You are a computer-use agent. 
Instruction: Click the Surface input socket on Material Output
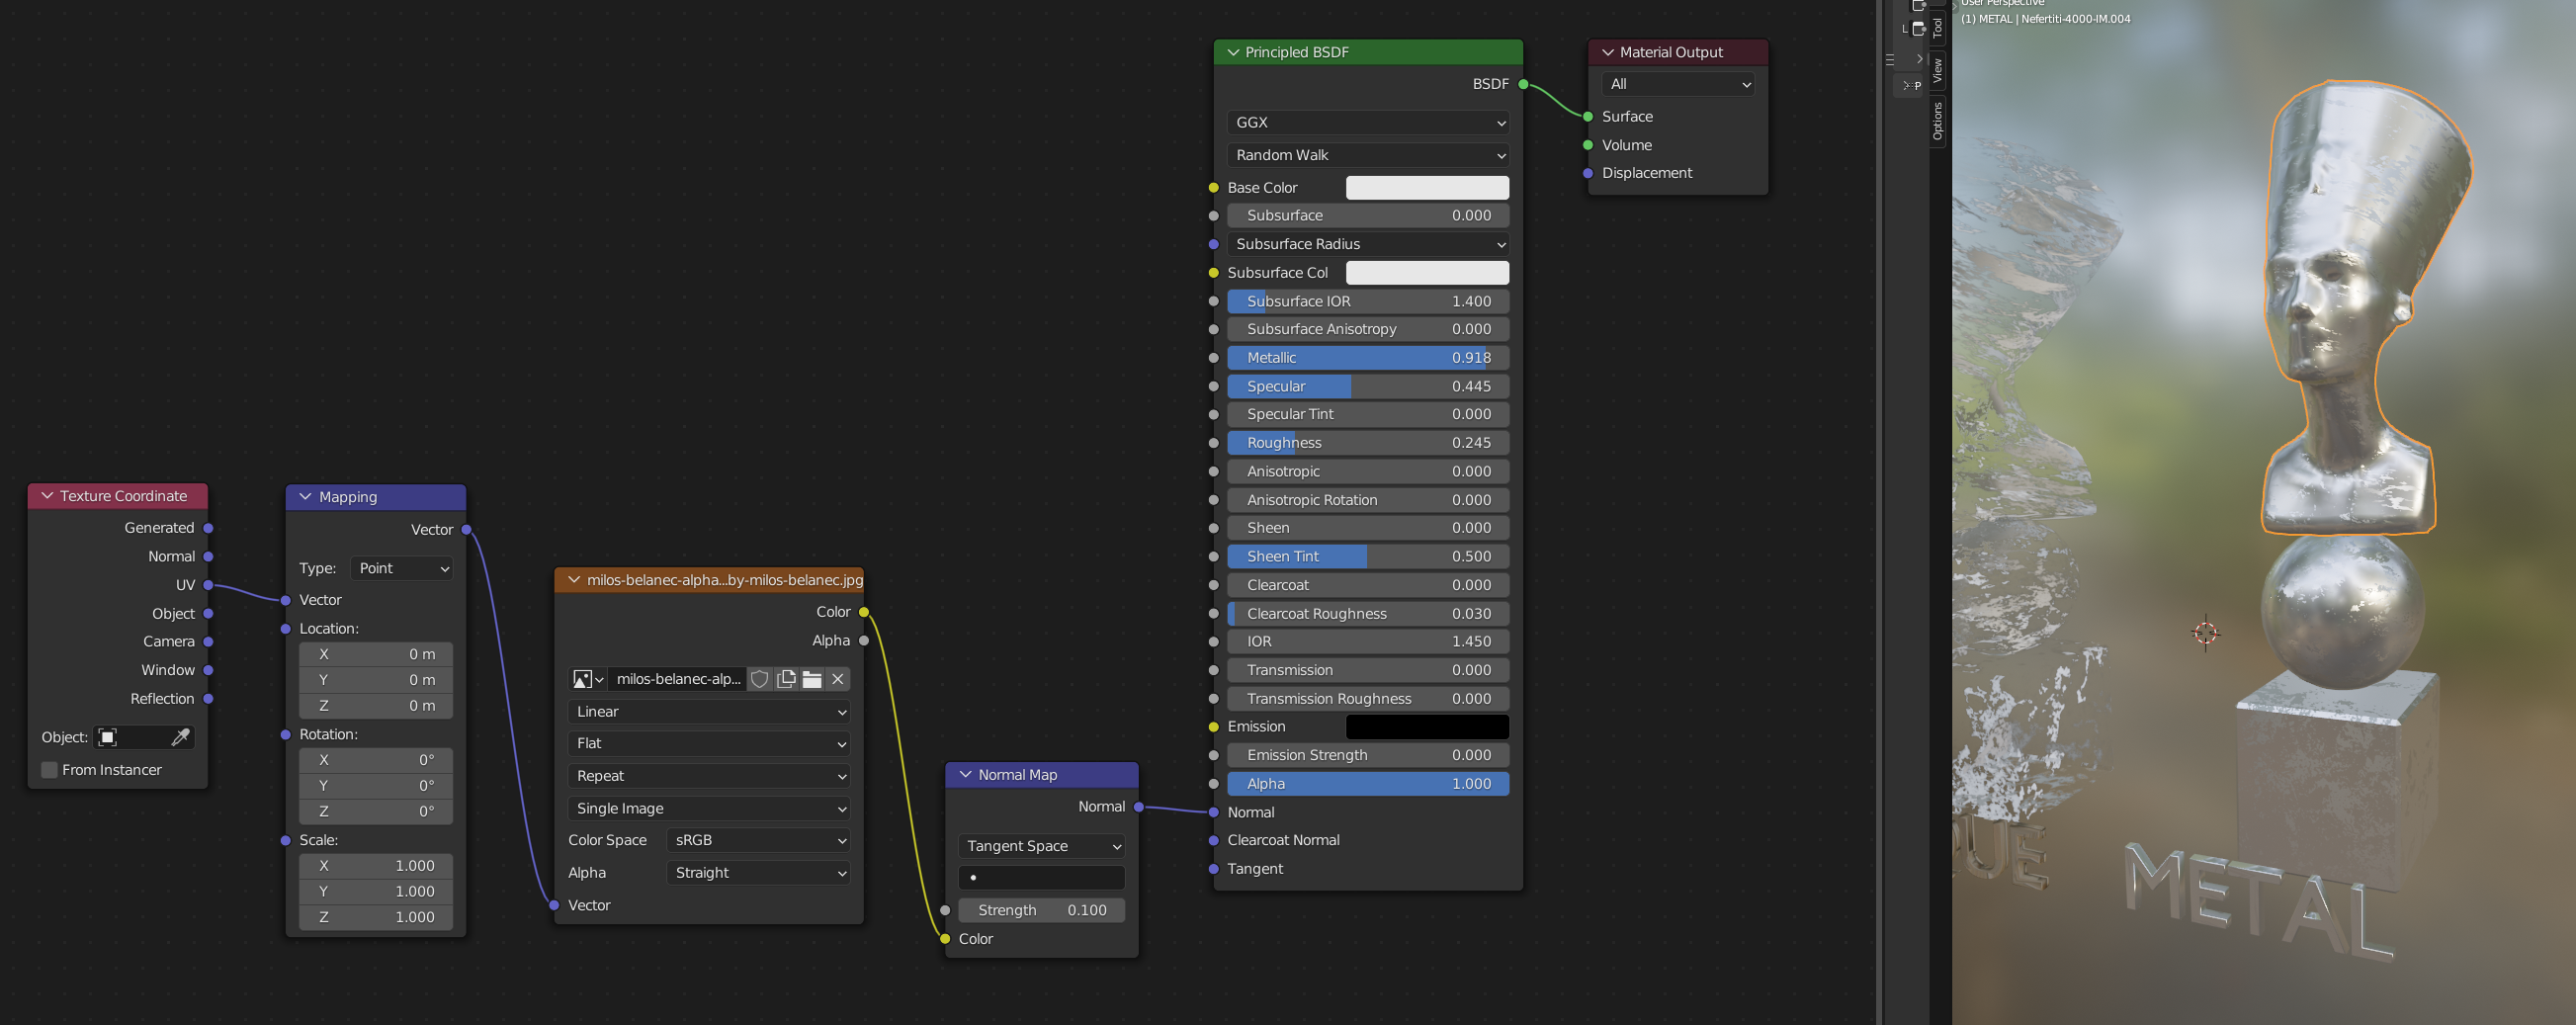point(1588,117)
